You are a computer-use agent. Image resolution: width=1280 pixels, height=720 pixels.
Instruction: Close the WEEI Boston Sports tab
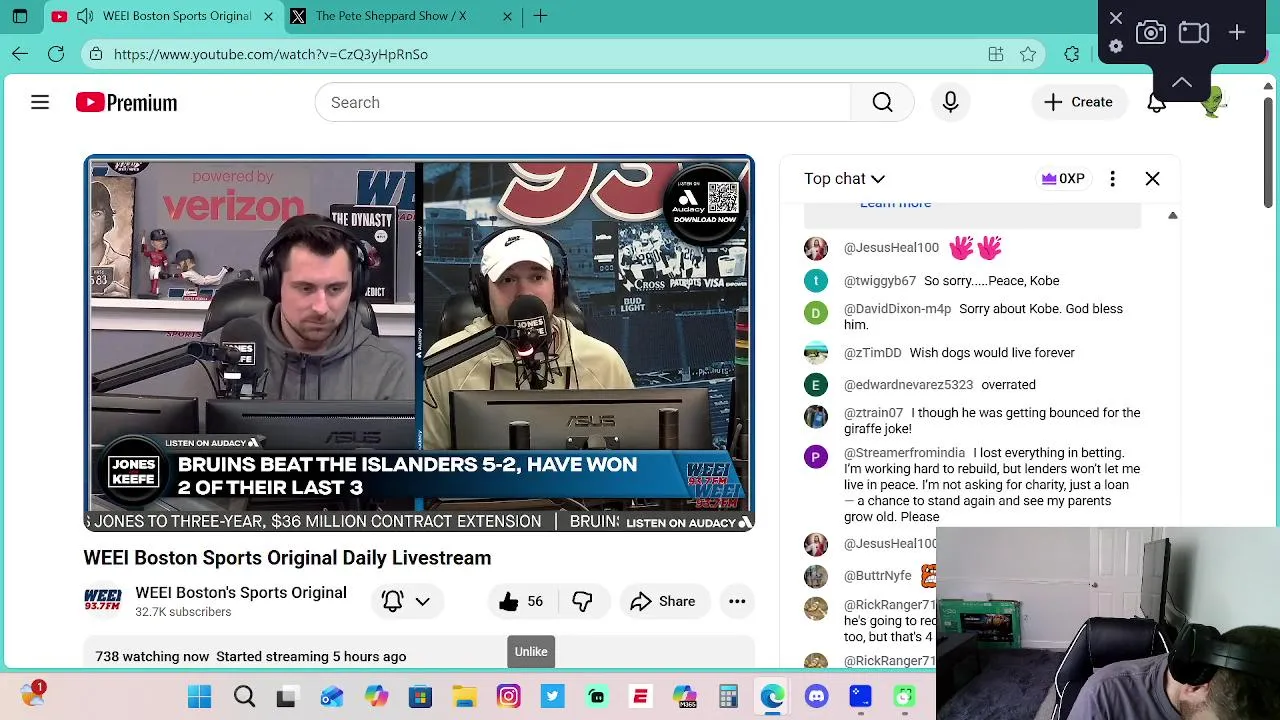point(268,16)
